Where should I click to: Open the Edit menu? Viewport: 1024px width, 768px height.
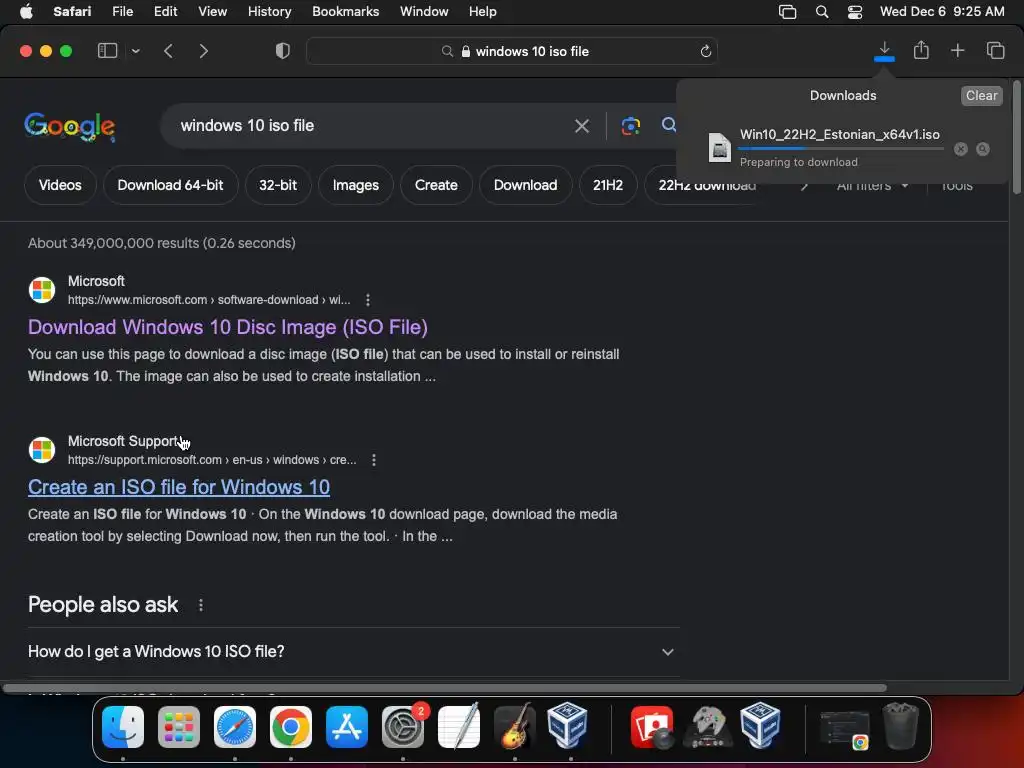165,12
